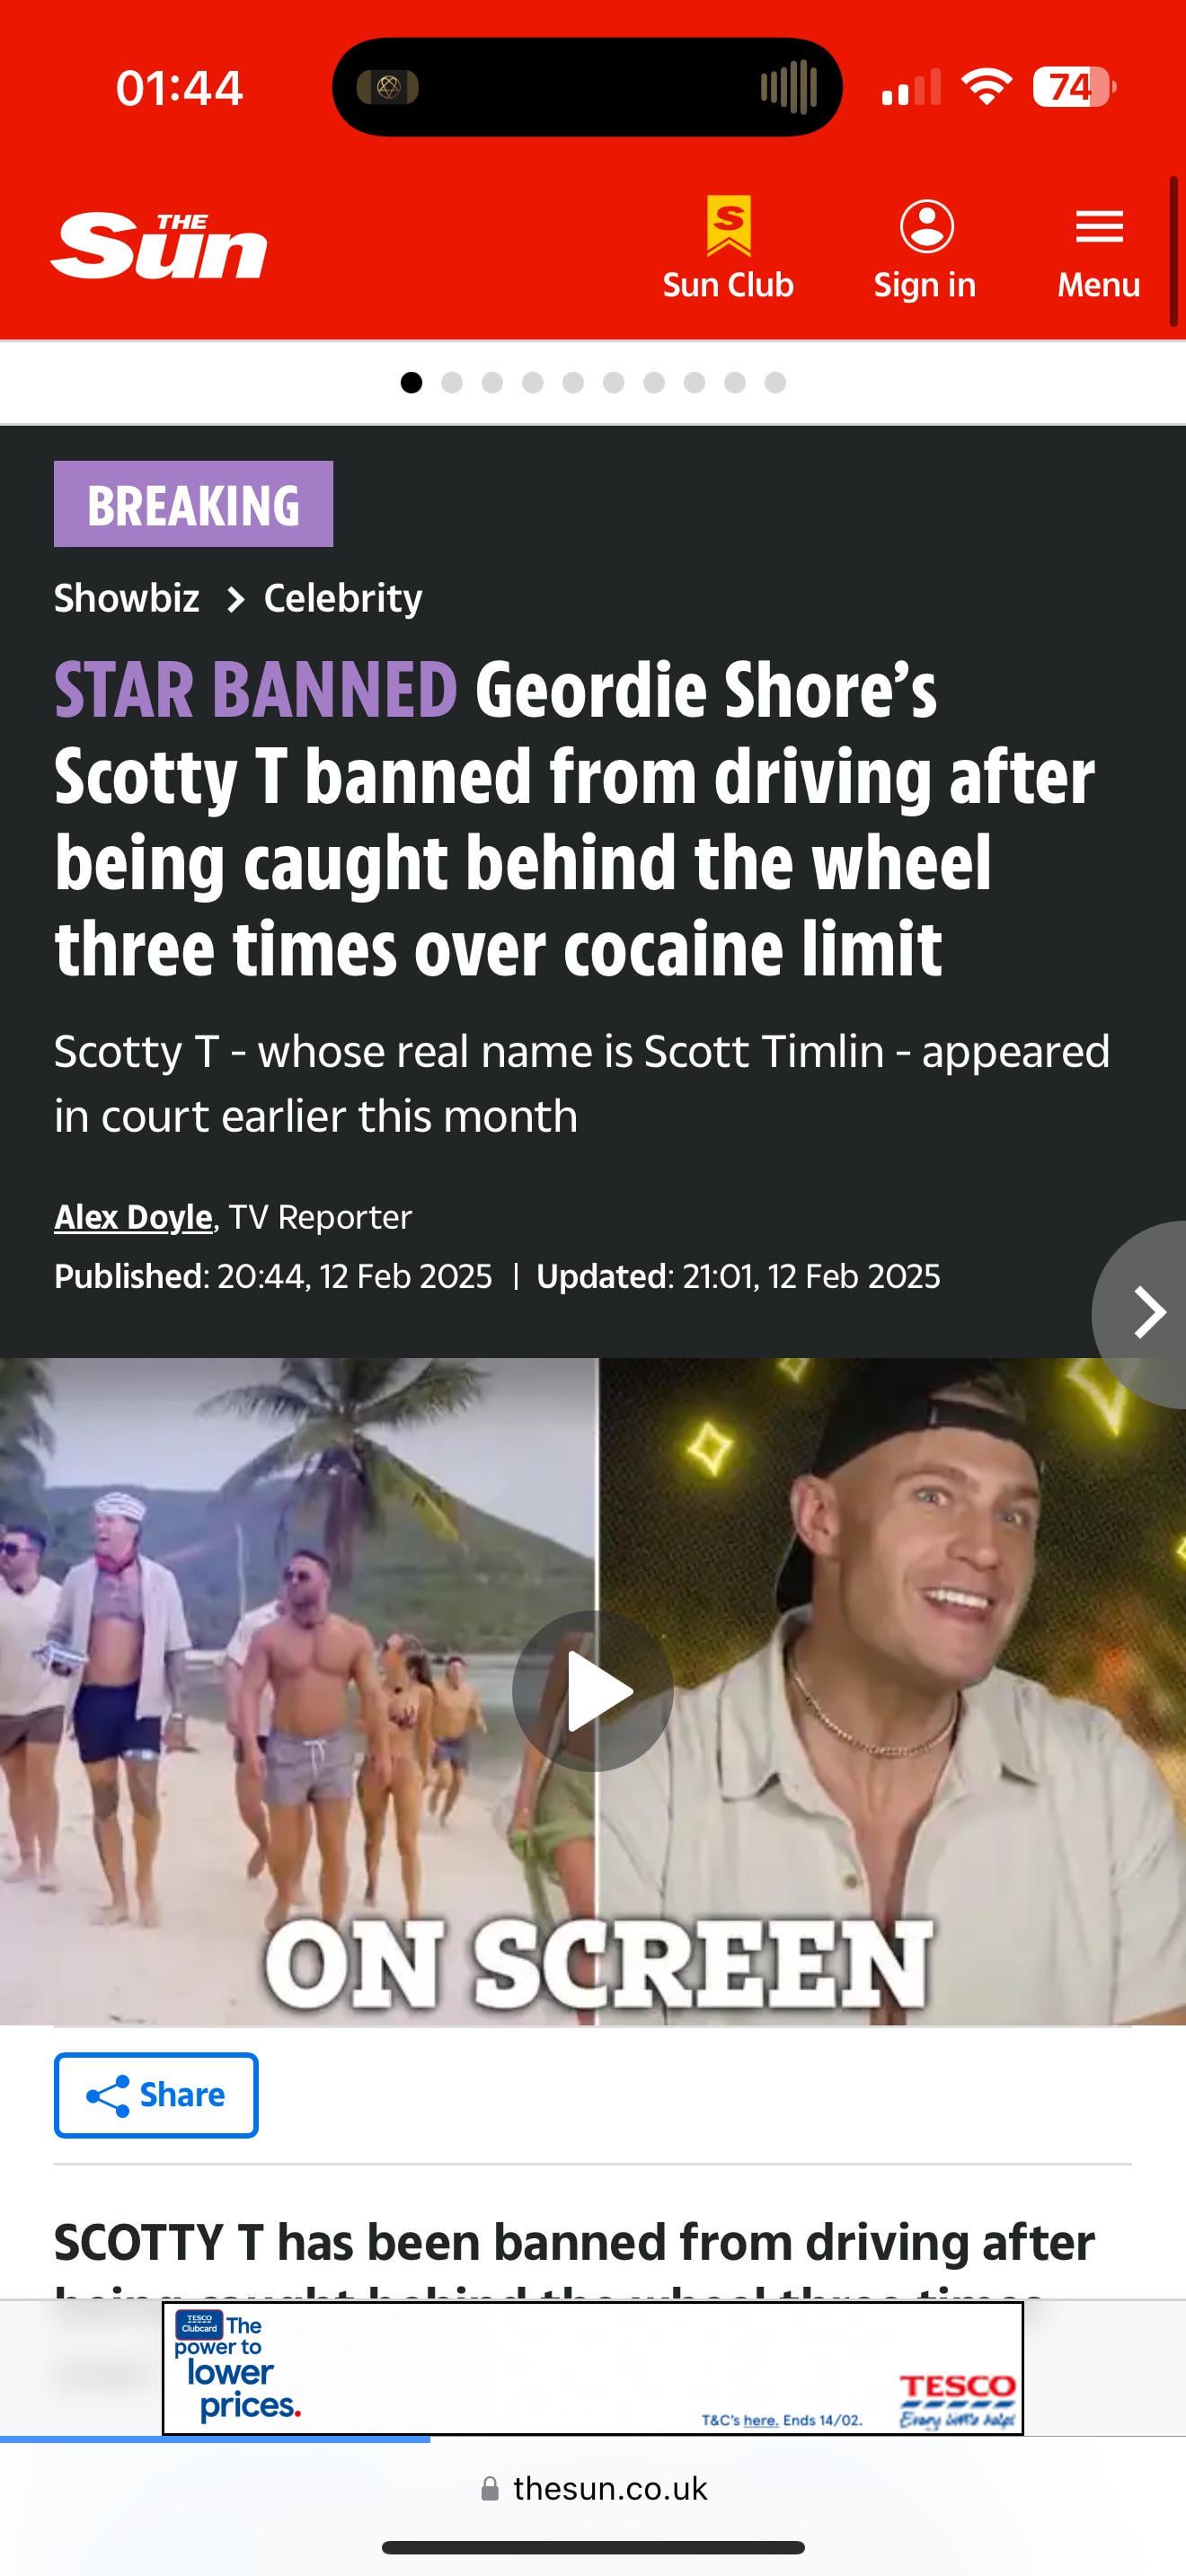Tap the page loading progress bar
Viewport: 1186px width, 2576px height.
(215, 2440)
